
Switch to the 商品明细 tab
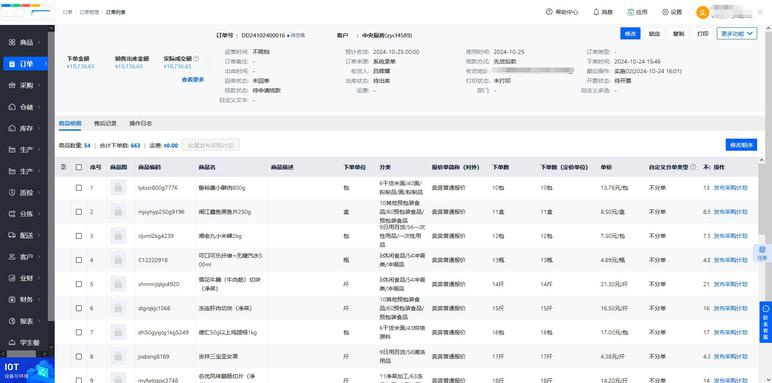[x=70, y=124]
